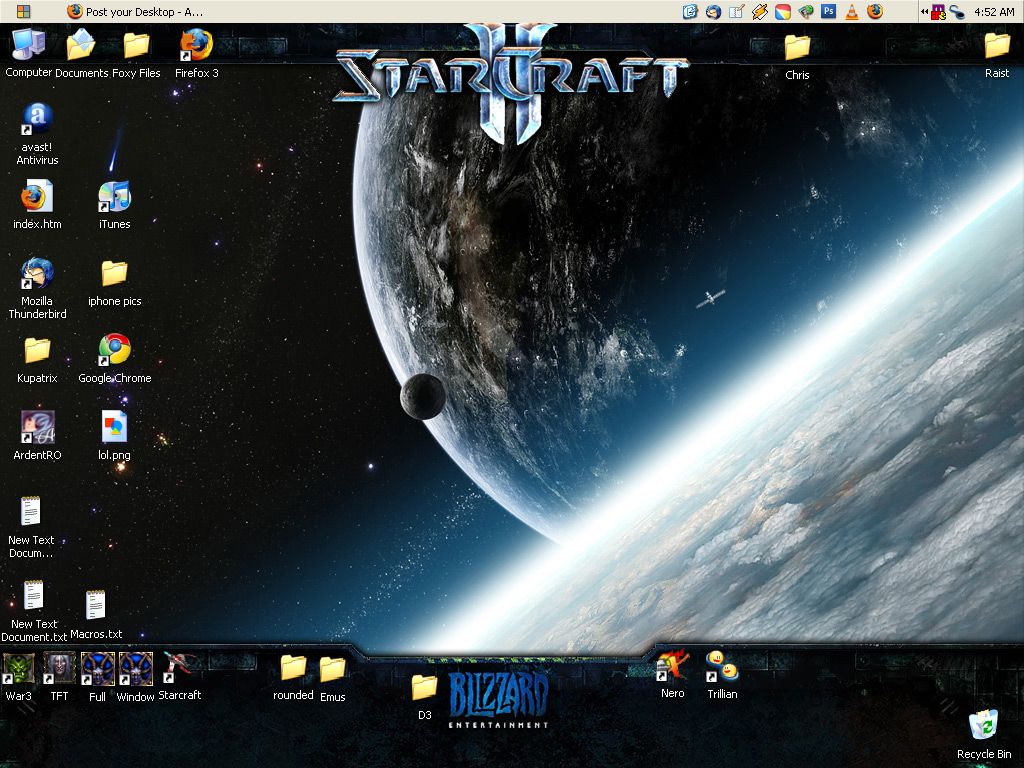Screen dimensions: 1024x768
Task: Open the Computer desktop icon
Action: 29,53
